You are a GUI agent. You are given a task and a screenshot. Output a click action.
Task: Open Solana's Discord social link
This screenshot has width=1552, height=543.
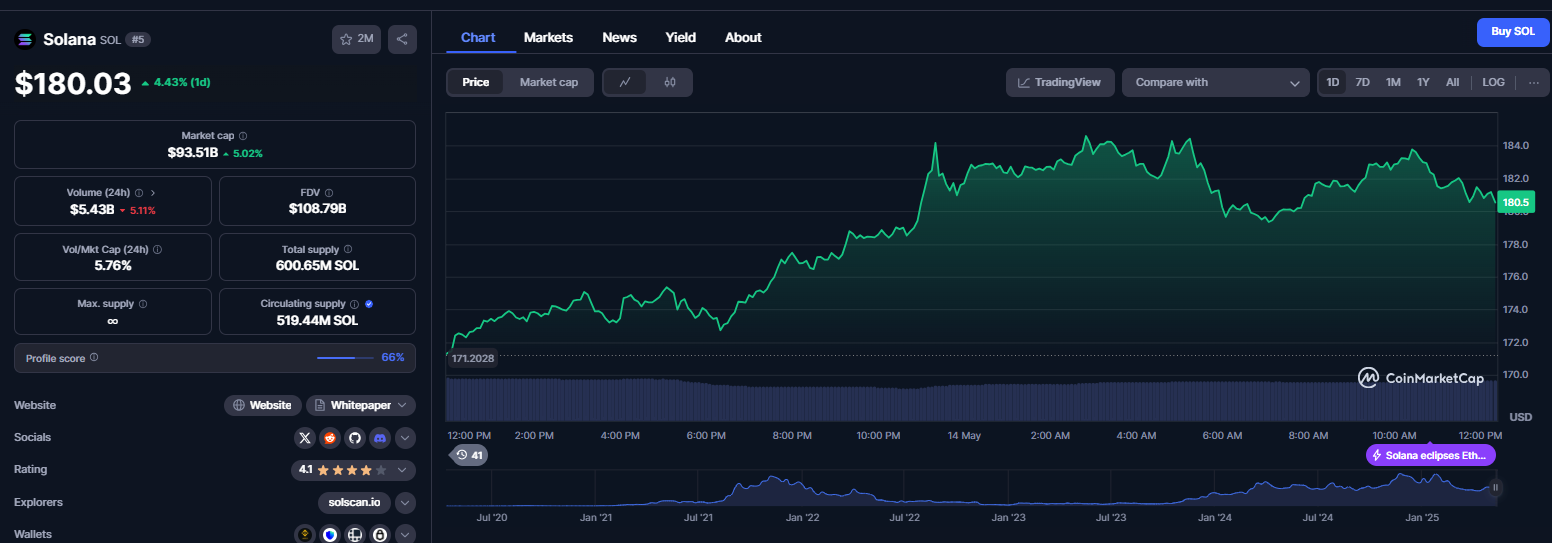(x=380, y=437)
